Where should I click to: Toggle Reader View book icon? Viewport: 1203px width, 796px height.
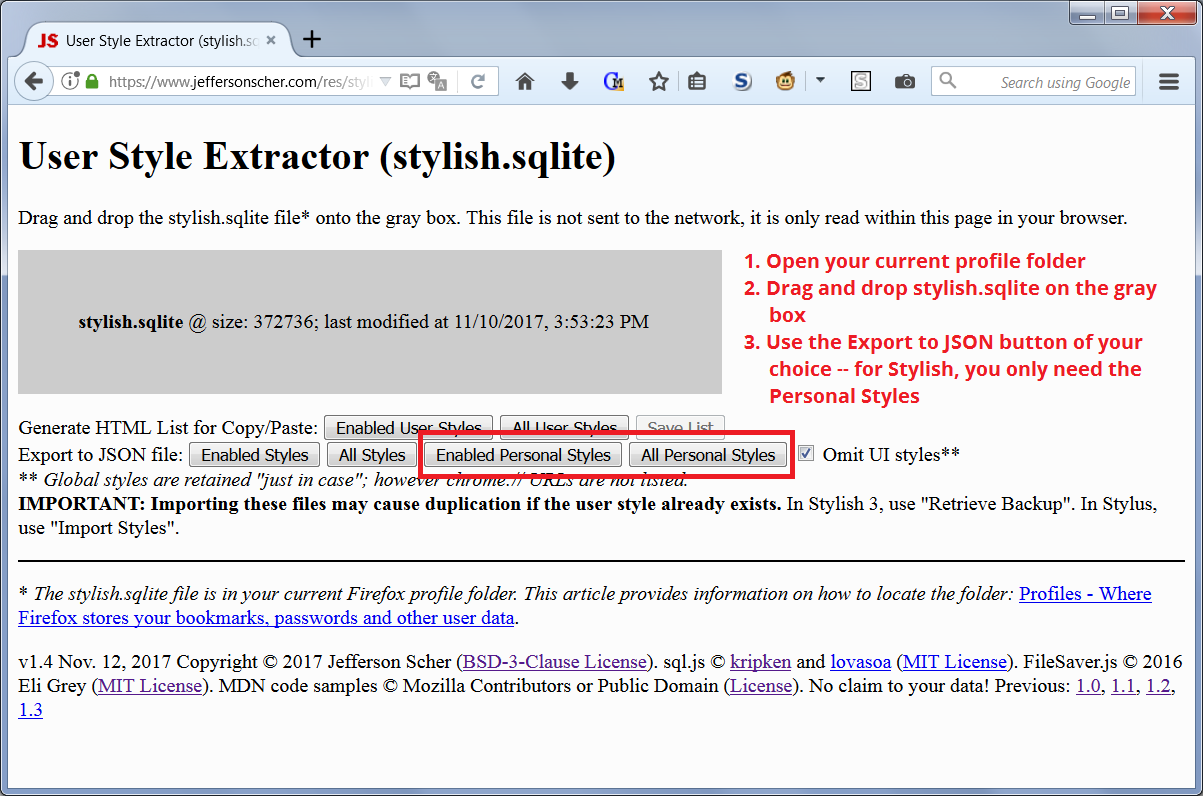[x=410, y=82]
